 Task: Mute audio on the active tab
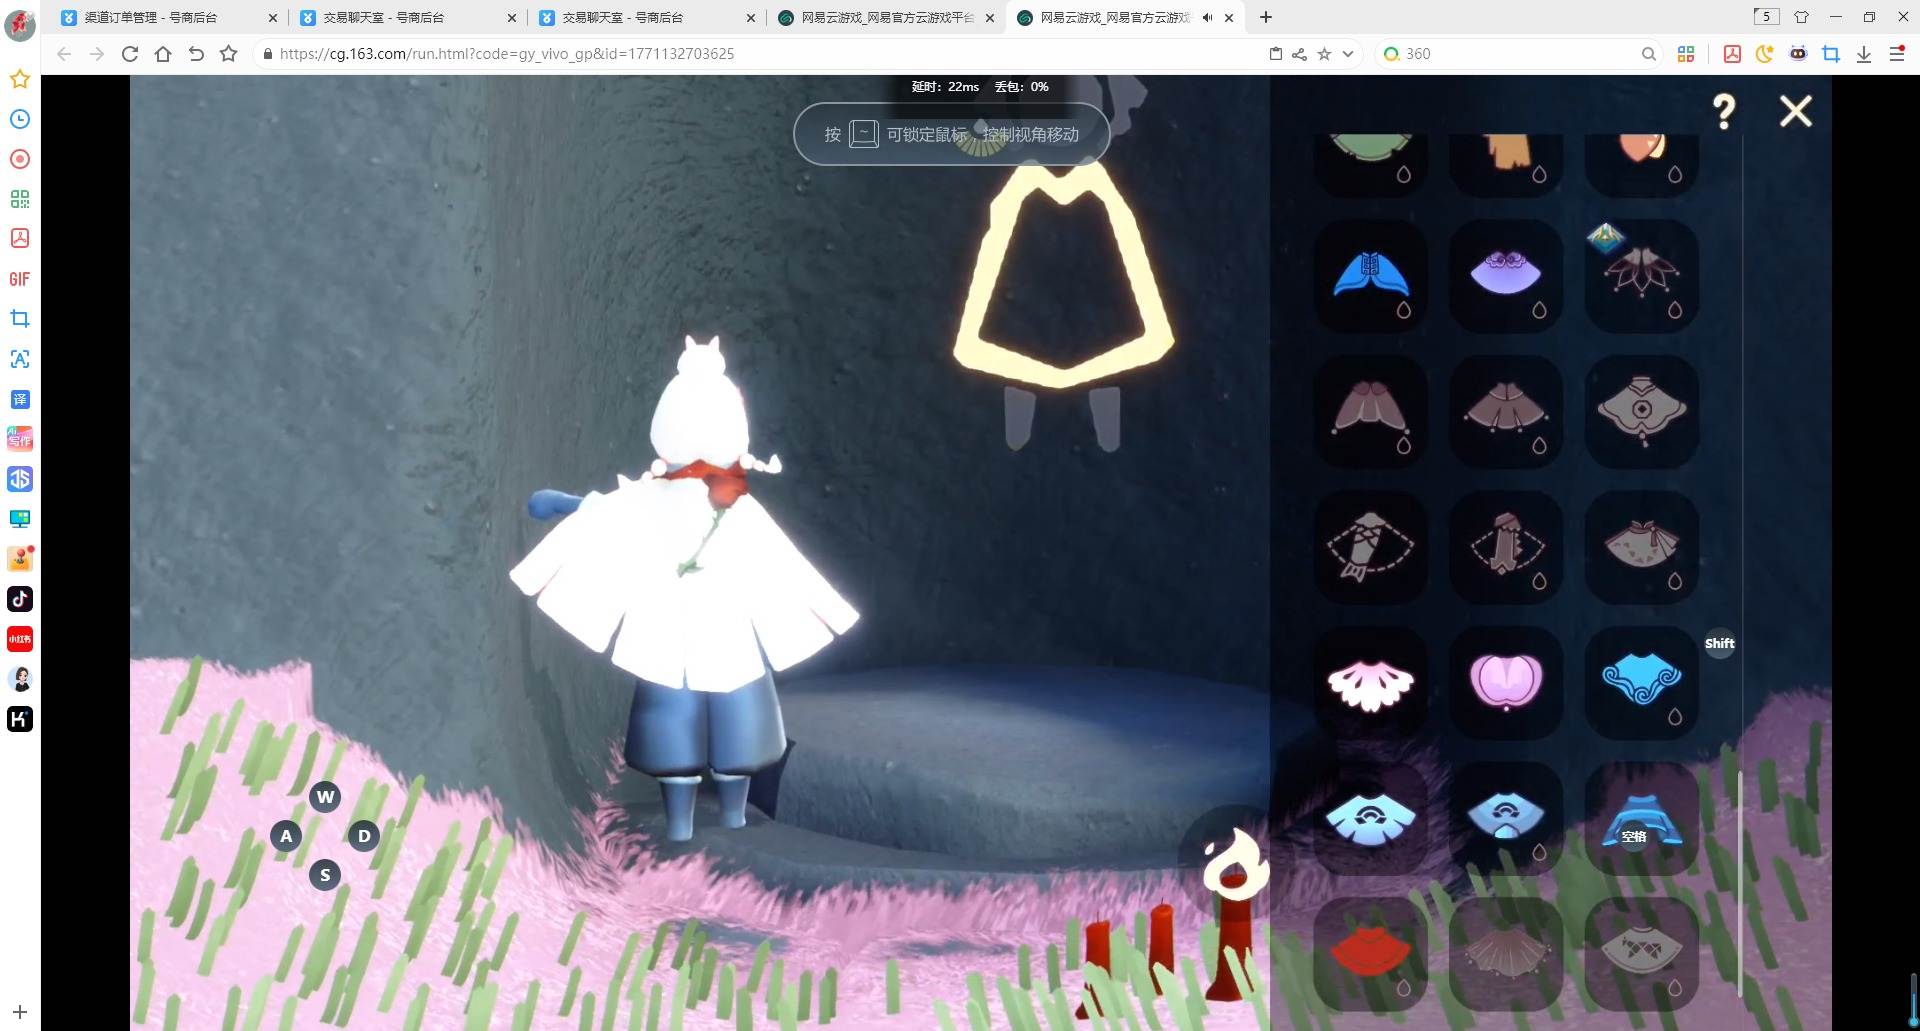click(x=1207, y=18)
